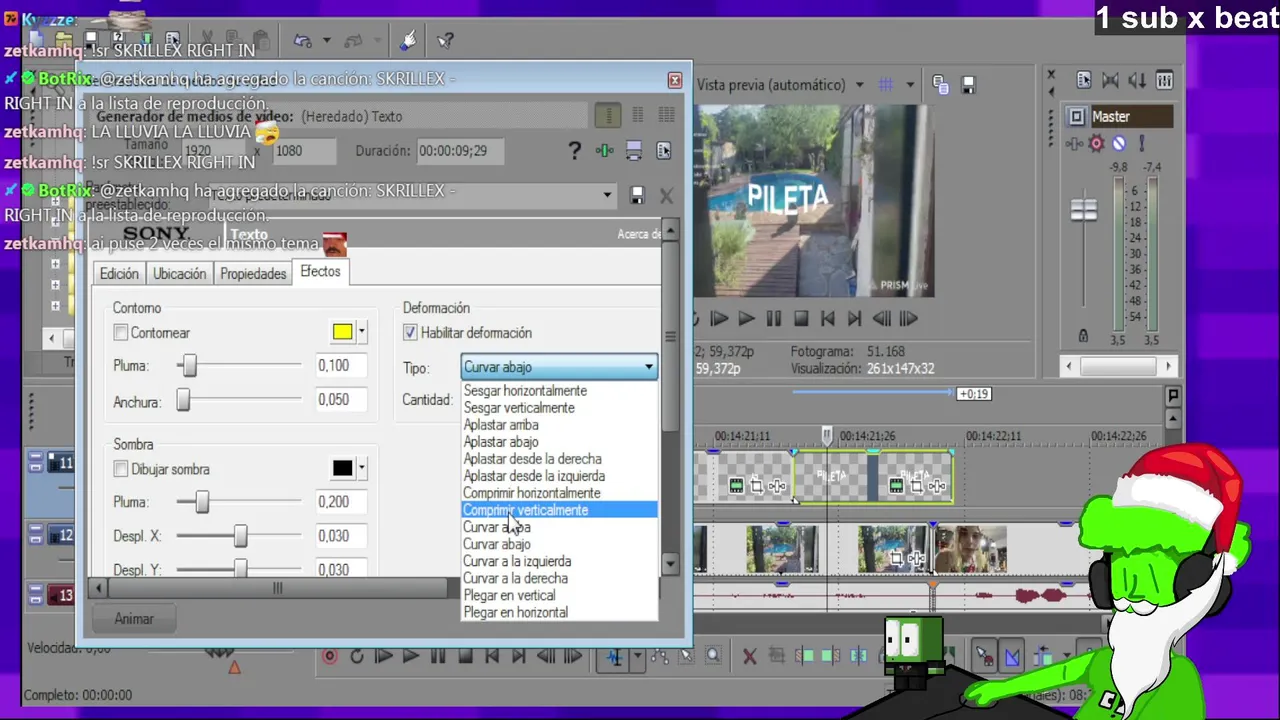This screenshot has width=1280, height=720.
Task: Open the Master bus output icon
Action: pyautogui.click(x=1076, y=116)
